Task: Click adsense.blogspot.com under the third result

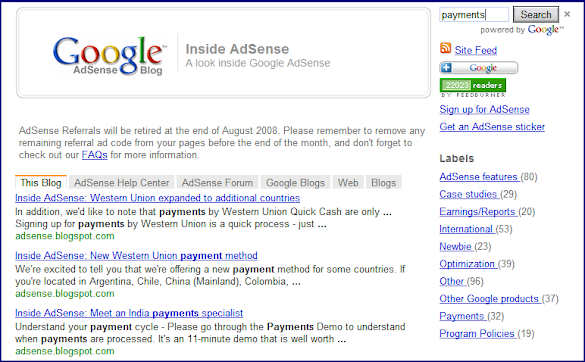Action: 65,351
